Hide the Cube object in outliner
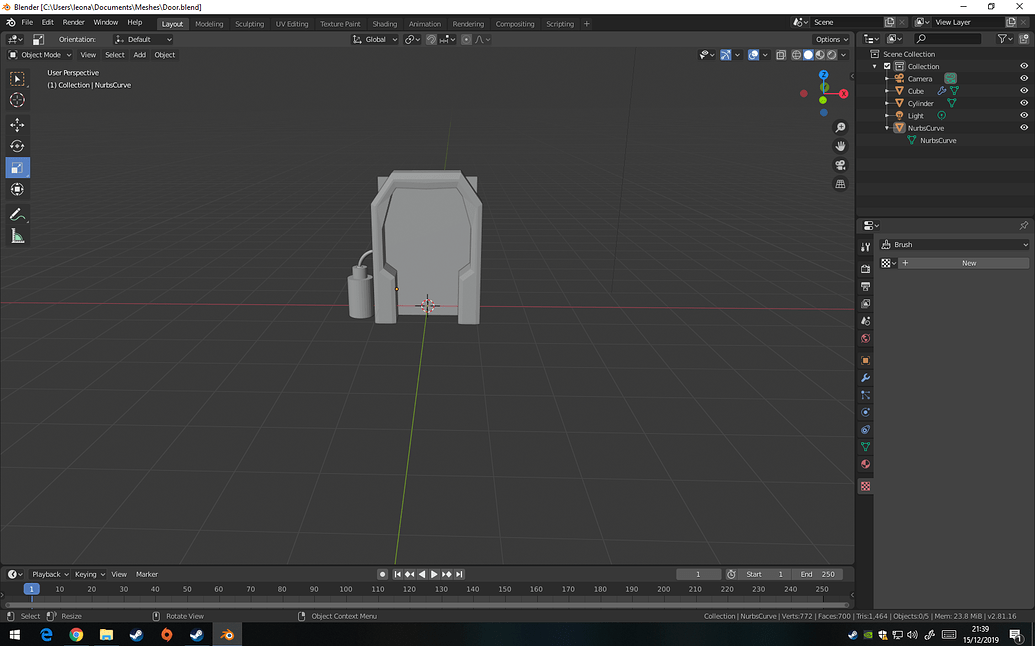Image resolution: width=1035 pixels, height=646 pixels. (x=1024, y=91)
